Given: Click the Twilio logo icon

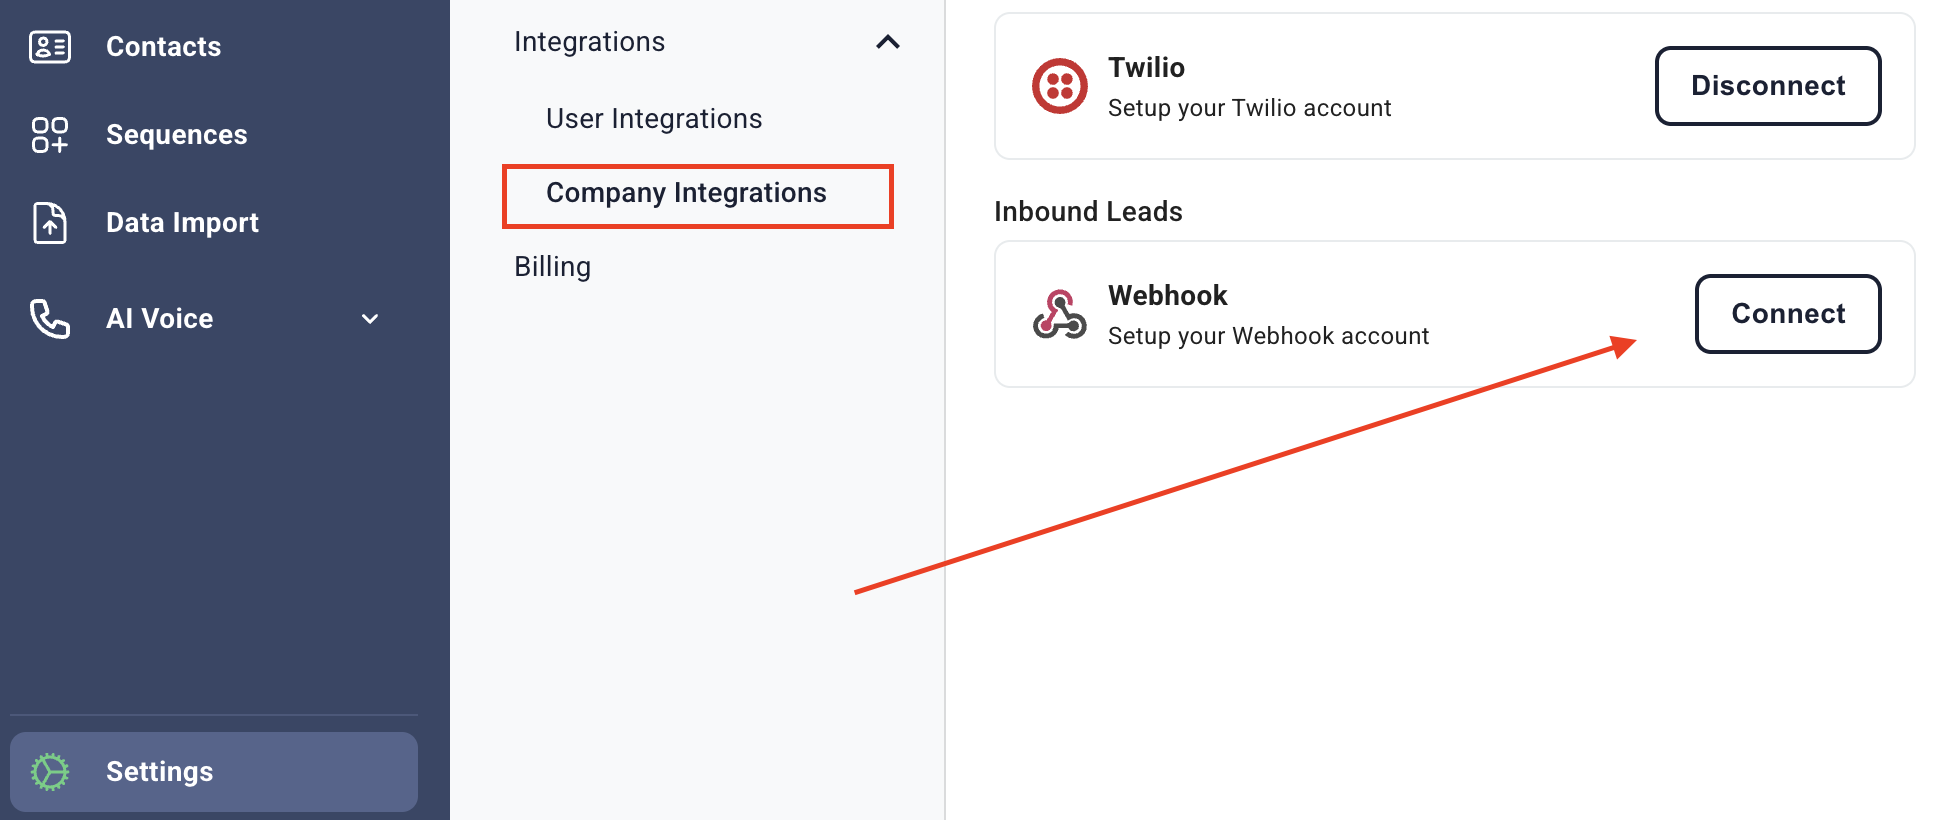Looking at the screenshot, I should coord(1060,86).
